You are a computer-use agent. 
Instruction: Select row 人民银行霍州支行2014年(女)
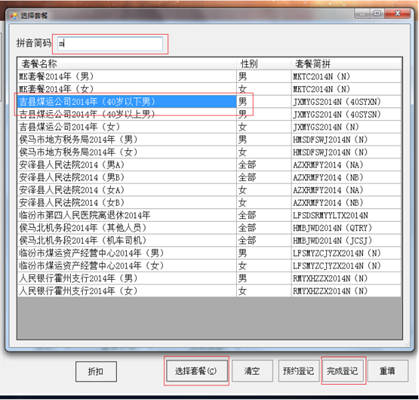[x=209, y=291]
